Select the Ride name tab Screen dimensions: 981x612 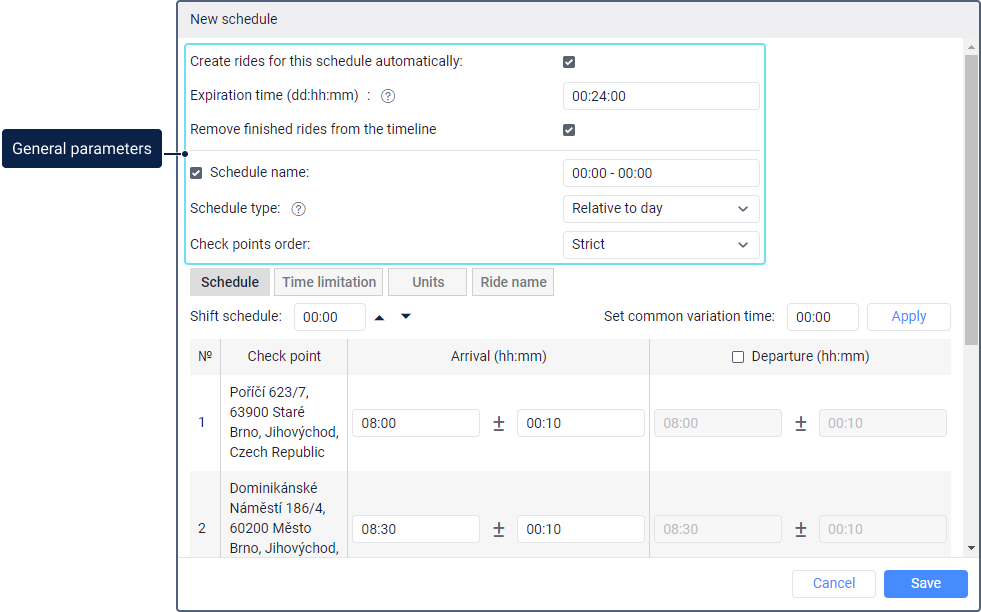(x=513, y=282)
